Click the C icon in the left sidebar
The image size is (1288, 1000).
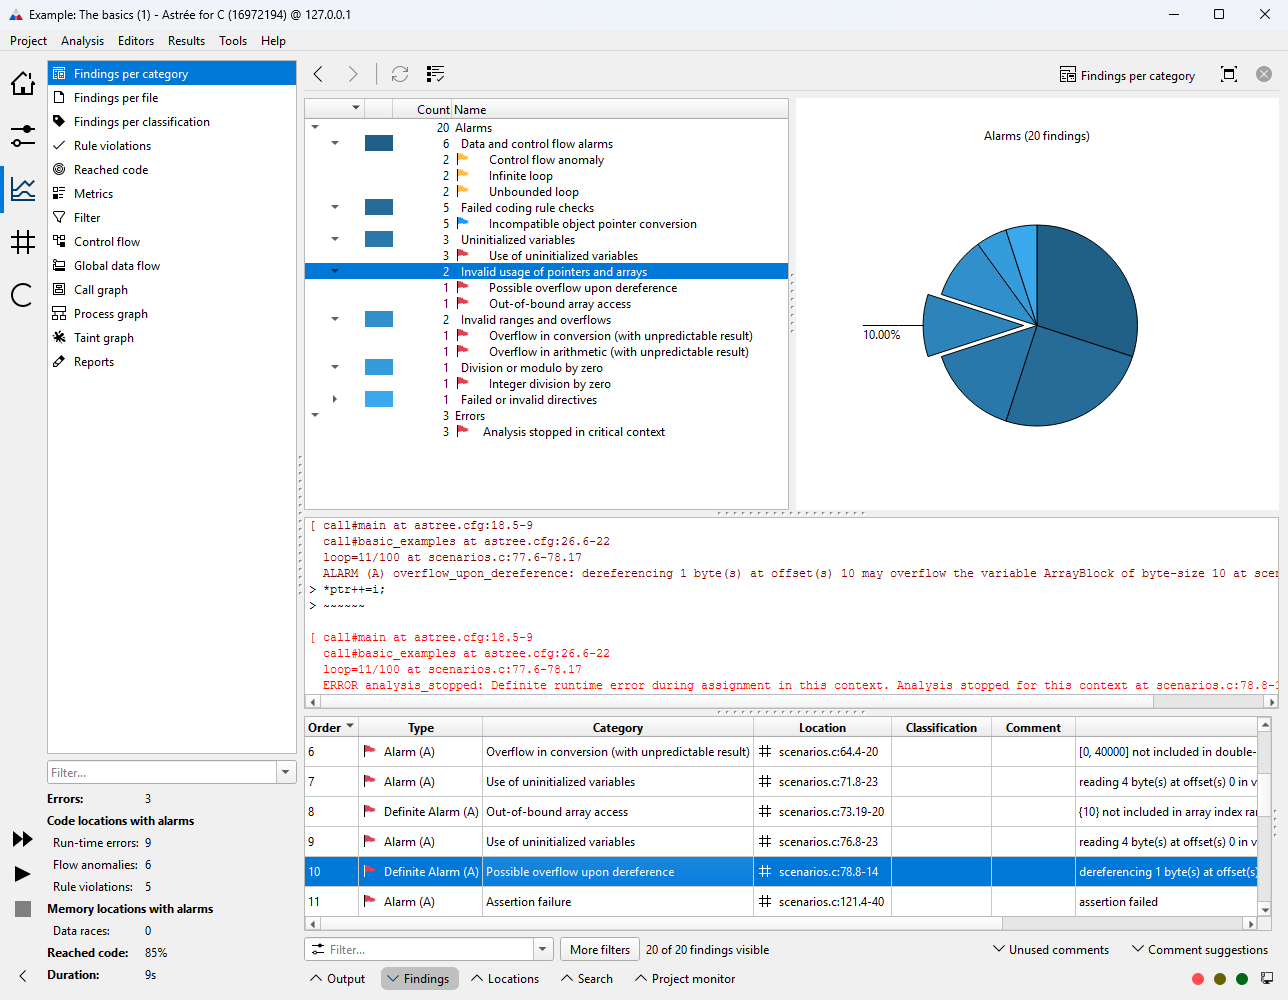(22, 289)
